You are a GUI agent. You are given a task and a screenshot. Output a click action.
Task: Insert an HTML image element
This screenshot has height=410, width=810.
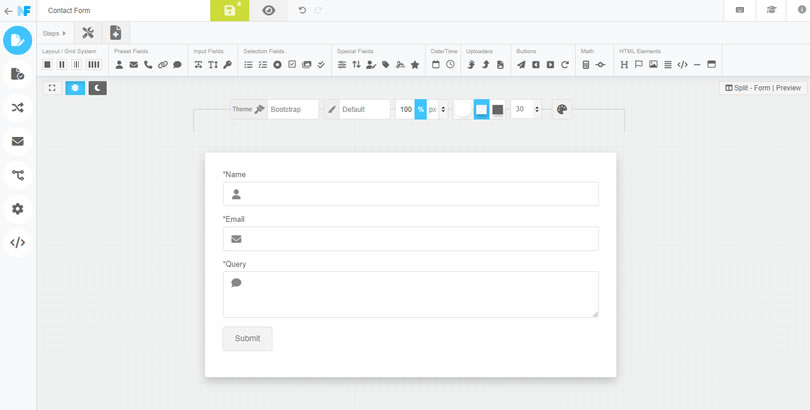pos(653,65)
